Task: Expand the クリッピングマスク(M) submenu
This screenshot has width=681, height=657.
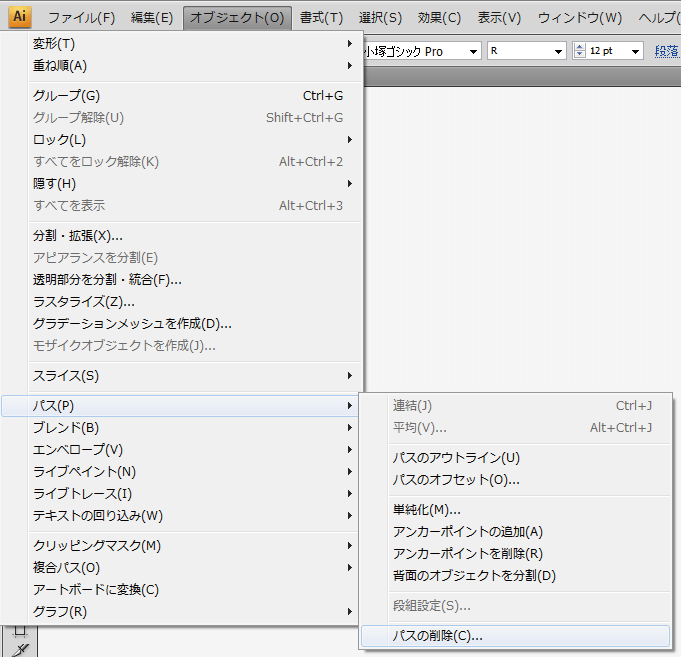Action: 97,546
